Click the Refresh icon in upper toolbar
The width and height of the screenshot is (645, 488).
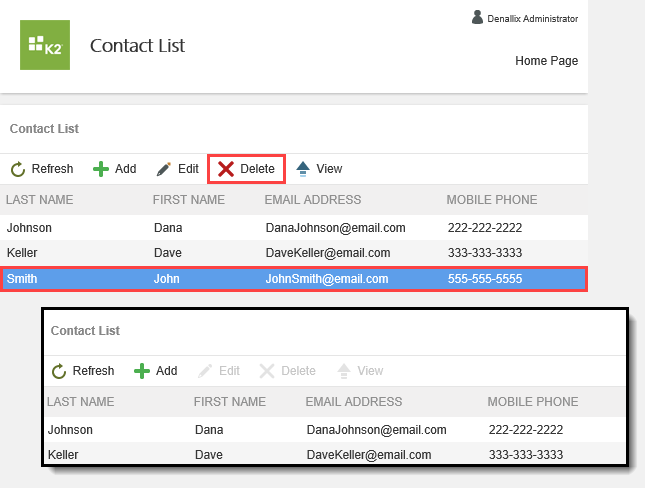point(18,169)
